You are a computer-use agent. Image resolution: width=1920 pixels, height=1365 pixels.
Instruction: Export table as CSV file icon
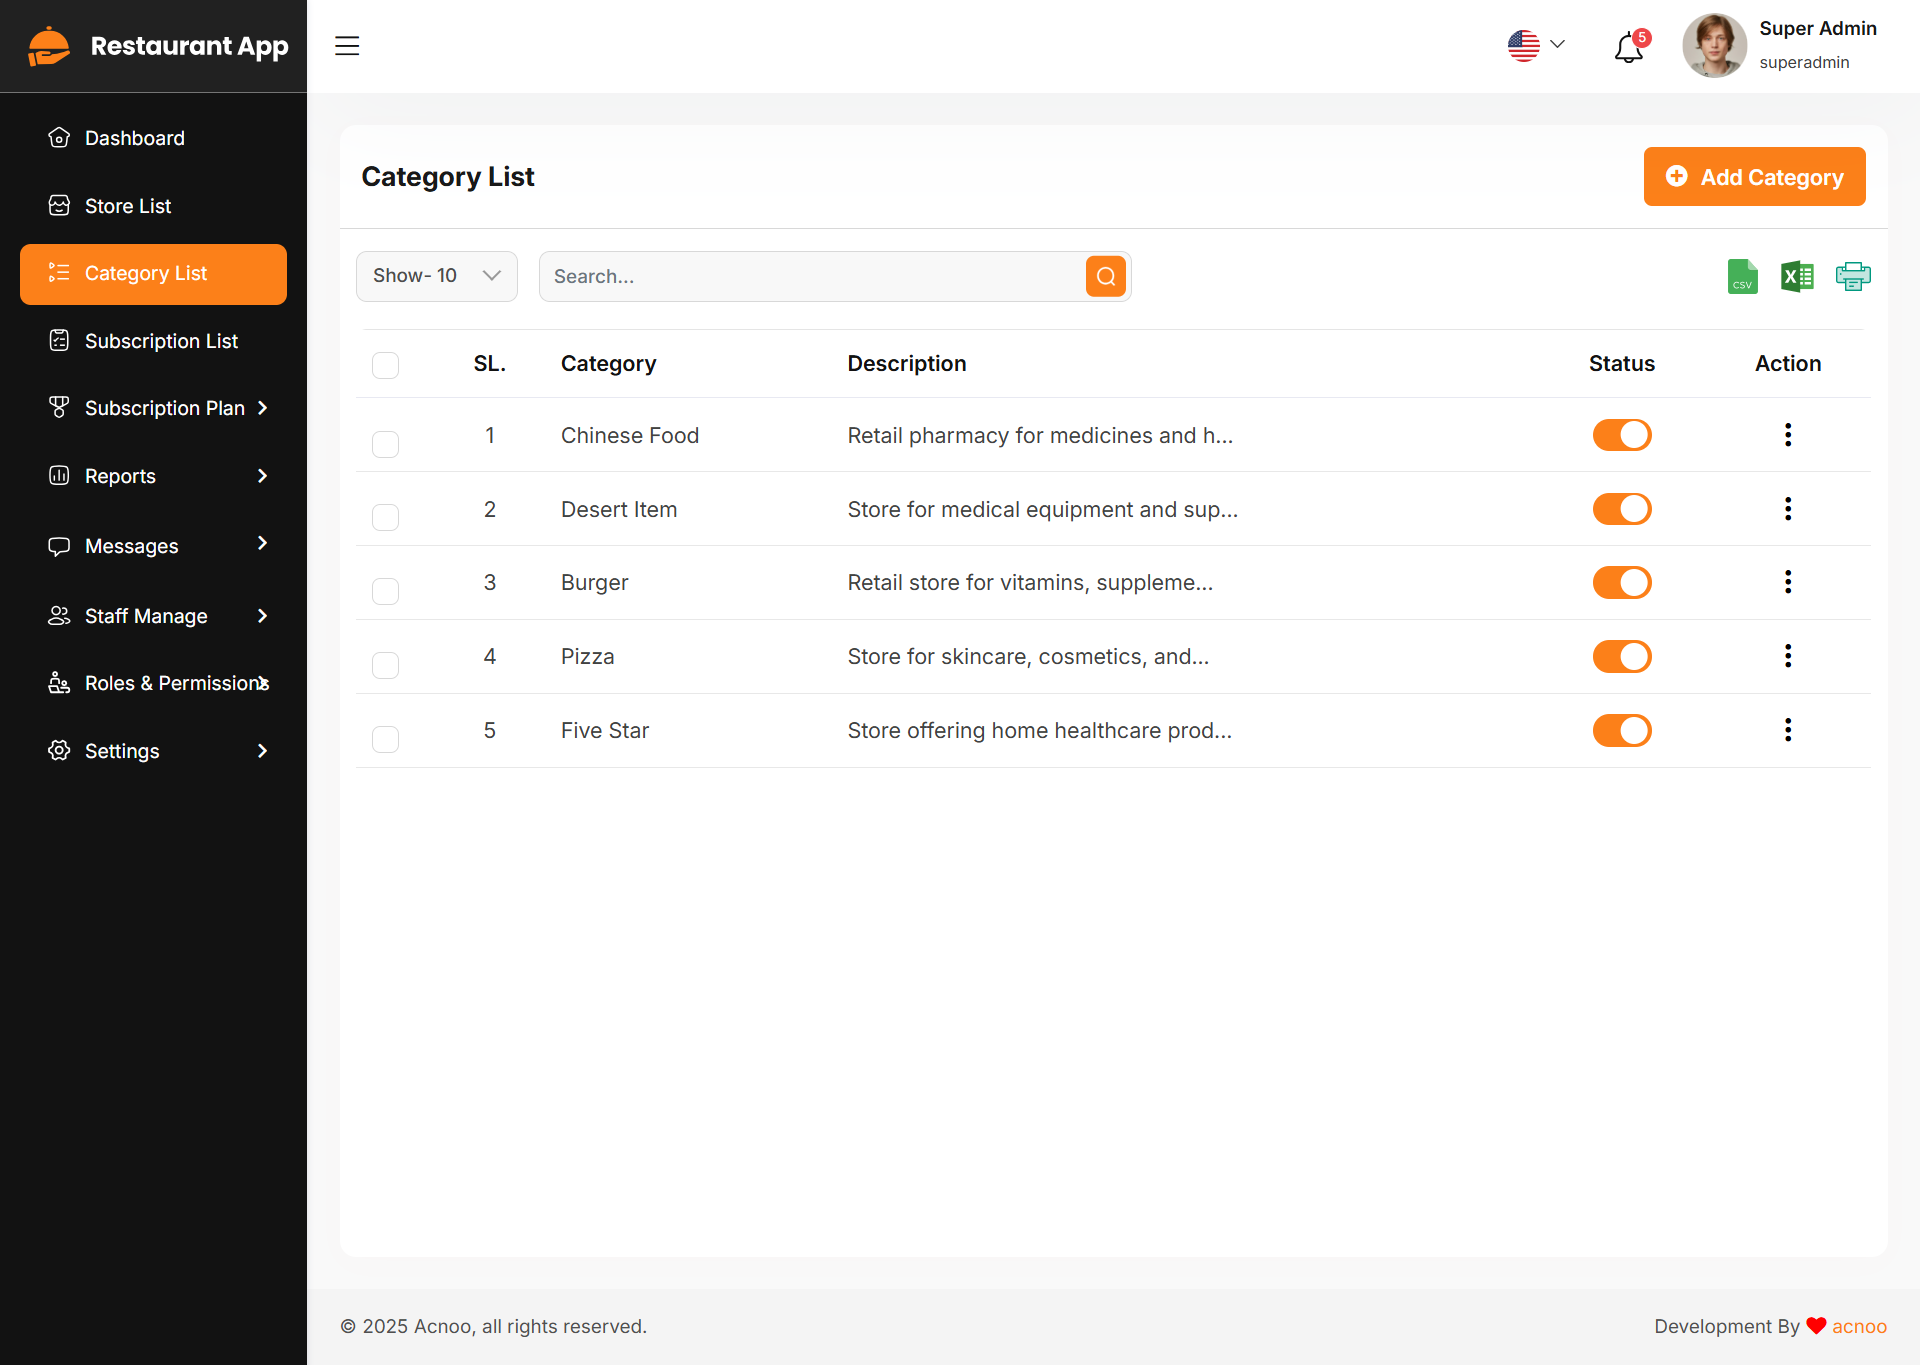point(1742,276)
